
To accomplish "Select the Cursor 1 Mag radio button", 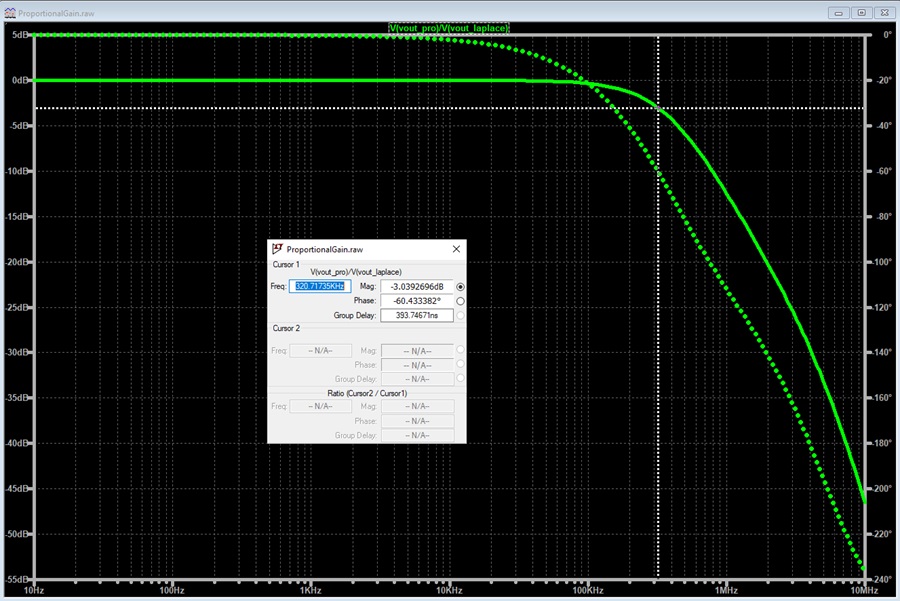I will click(460, 286).
